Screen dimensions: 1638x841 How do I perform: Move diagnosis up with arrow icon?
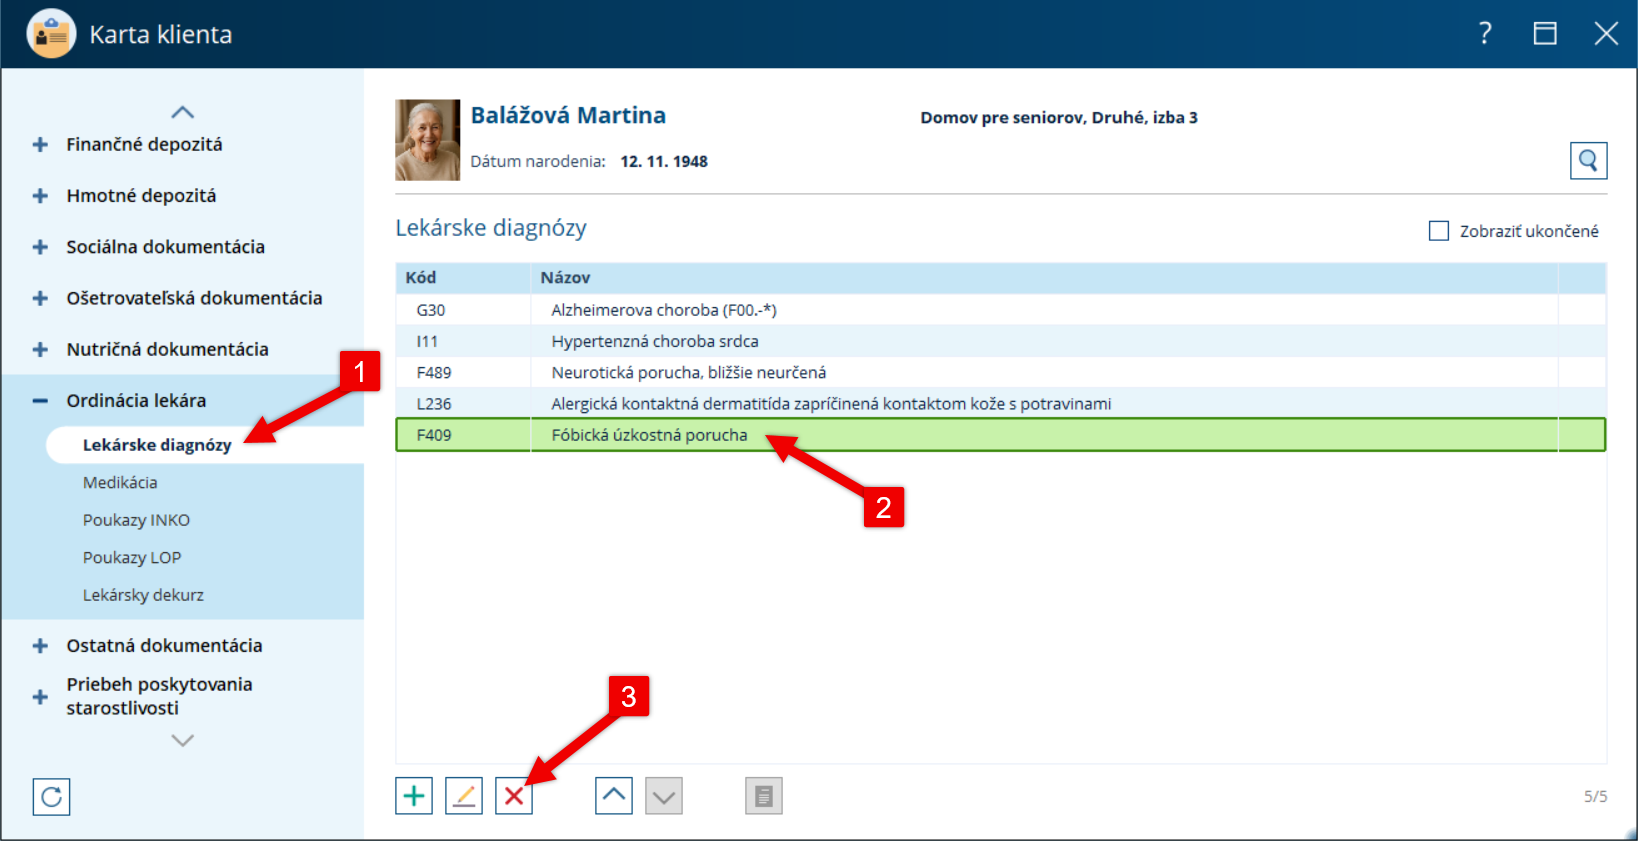tap(614, 796)
